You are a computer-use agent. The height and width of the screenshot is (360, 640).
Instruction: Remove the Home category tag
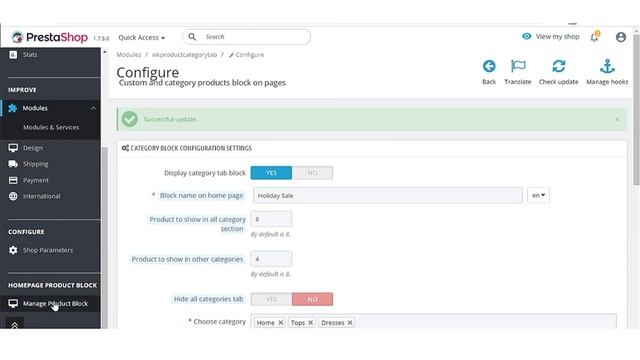[281, 322]
